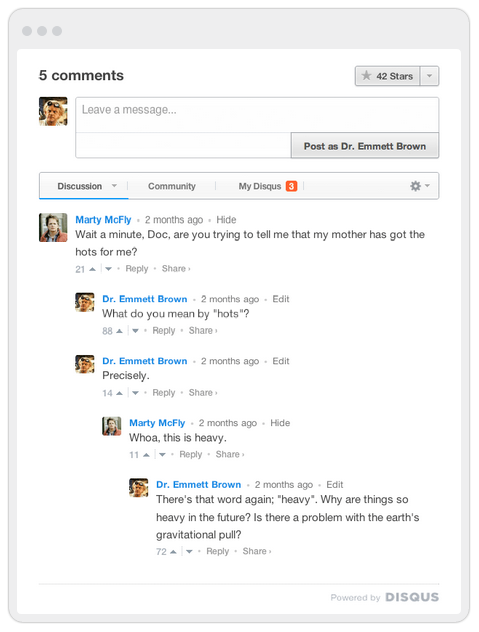Open the My Disqus tab

[x=260, y=186]
